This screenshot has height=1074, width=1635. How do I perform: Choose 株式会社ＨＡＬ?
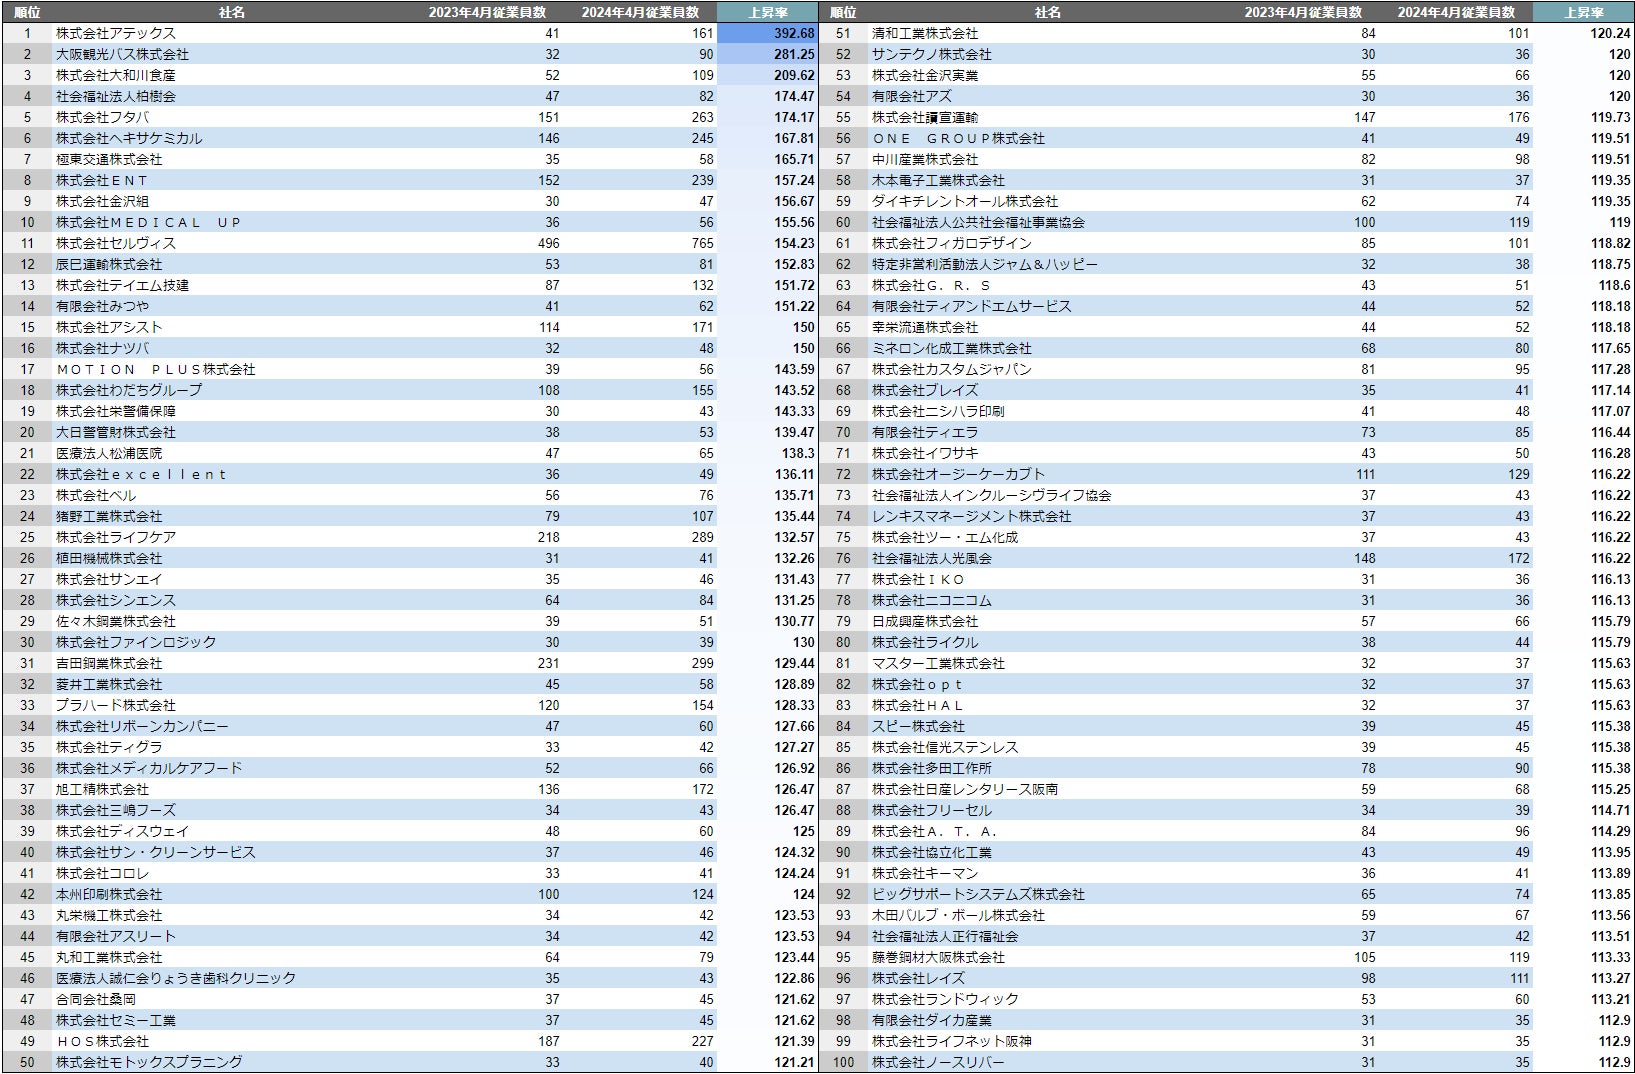(x=918, y=705)
